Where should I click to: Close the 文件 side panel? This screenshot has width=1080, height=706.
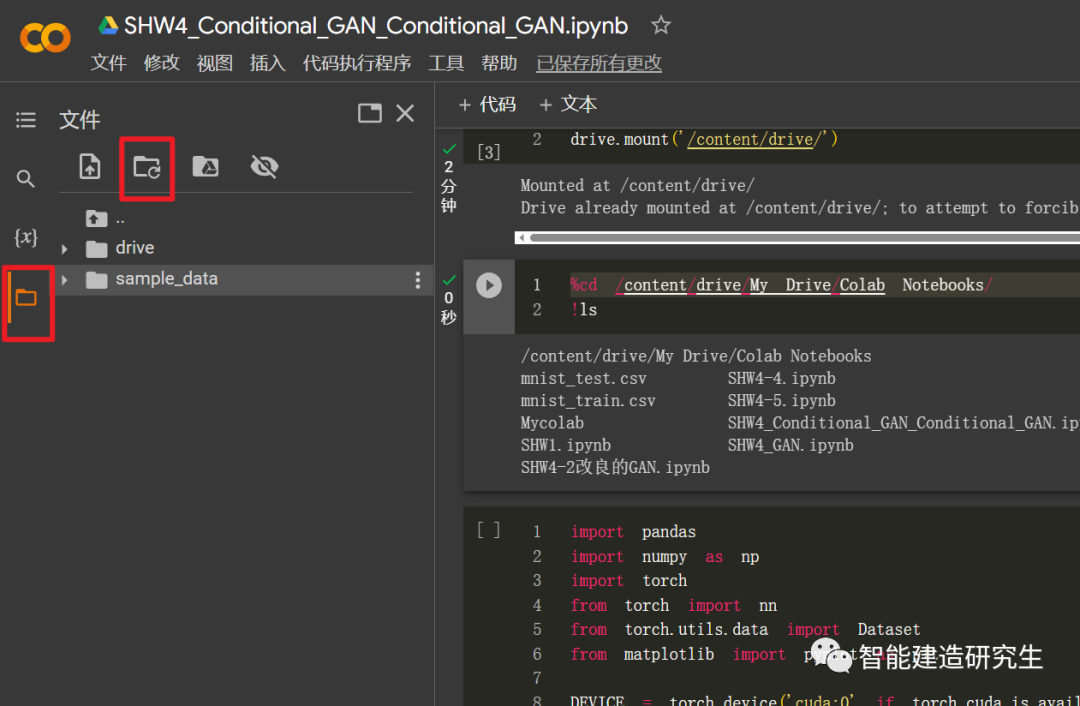coord(405,114)
